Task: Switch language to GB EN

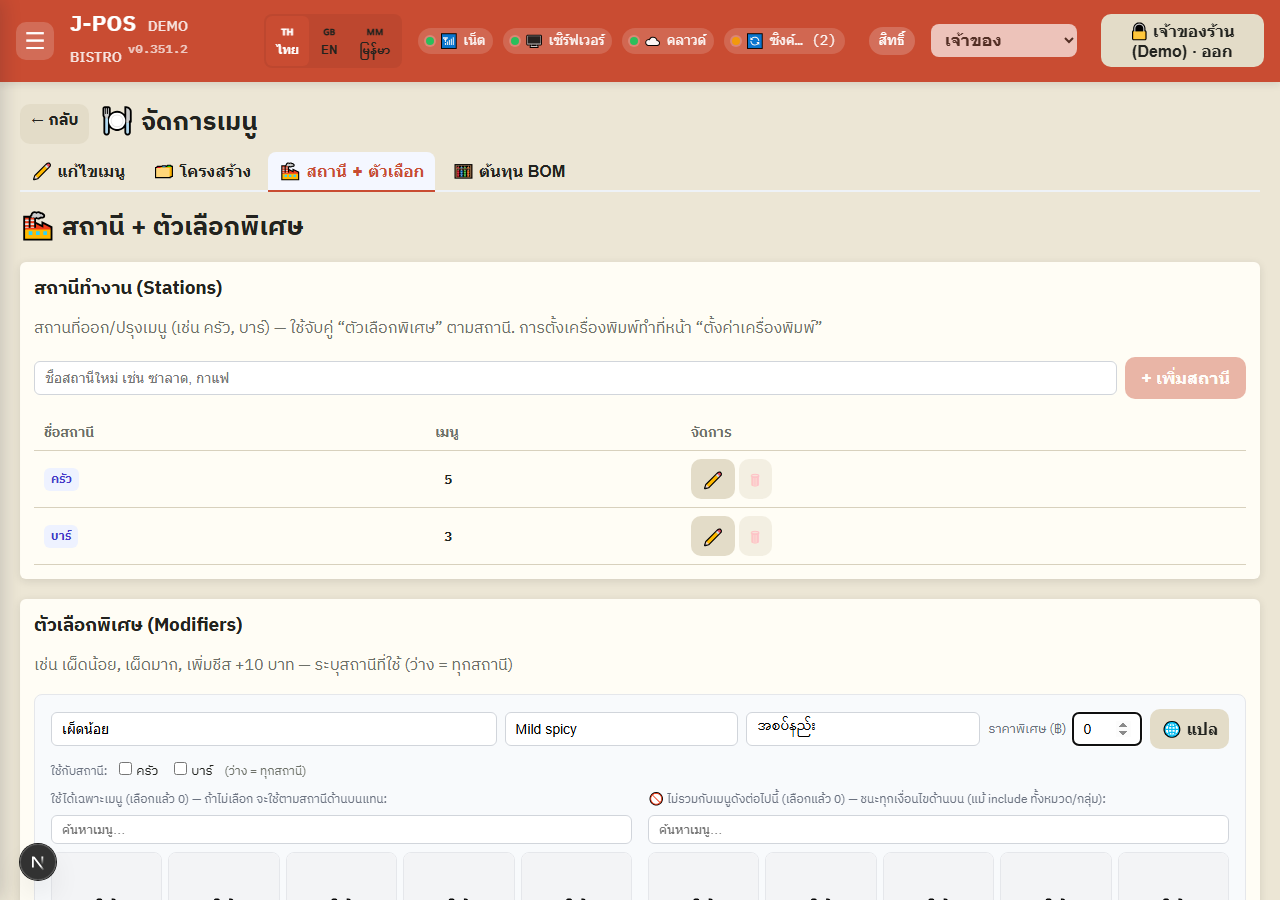Action: tap(329, 41)
